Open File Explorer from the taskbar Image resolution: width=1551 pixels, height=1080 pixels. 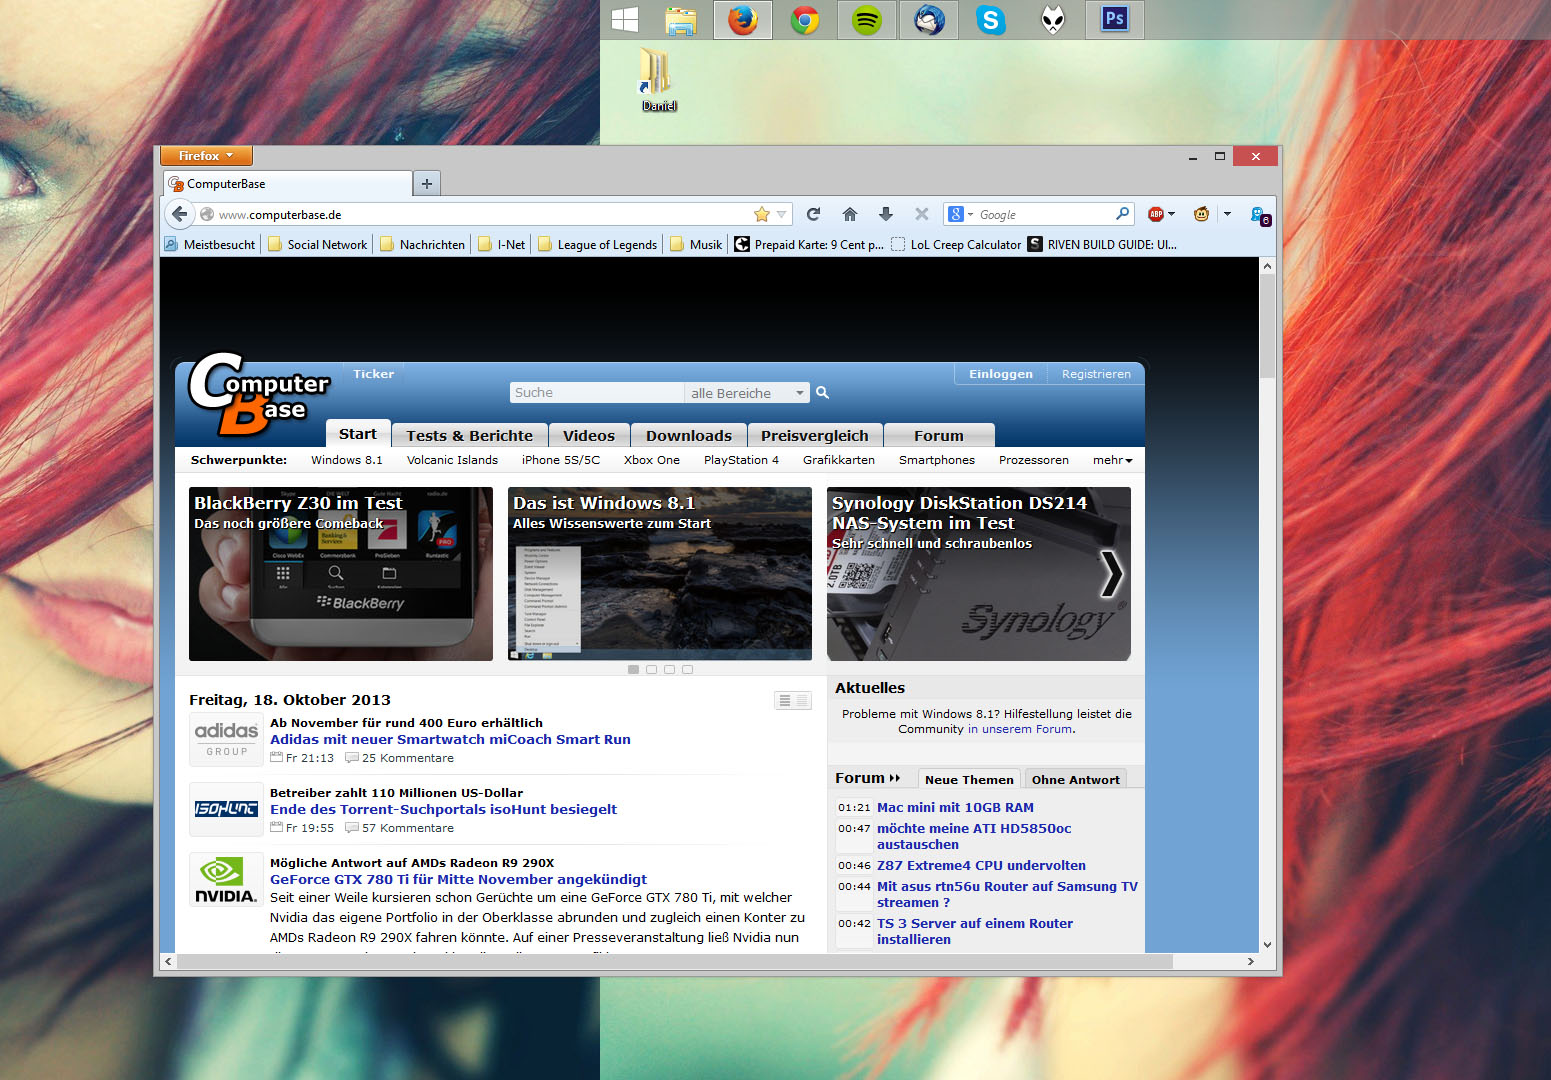(x=681, y=20)
